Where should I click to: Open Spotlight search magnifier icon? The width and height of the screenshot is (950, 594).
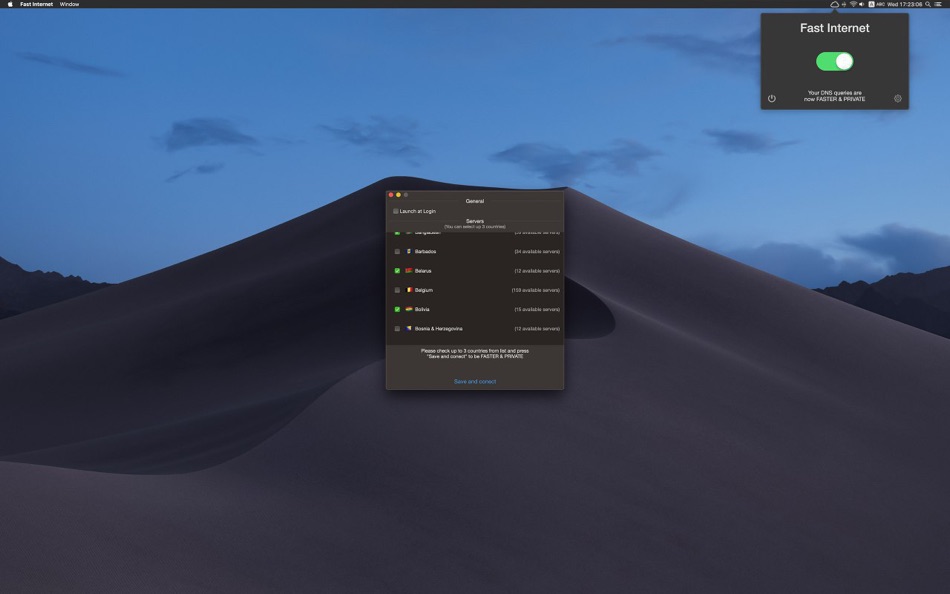928,4
